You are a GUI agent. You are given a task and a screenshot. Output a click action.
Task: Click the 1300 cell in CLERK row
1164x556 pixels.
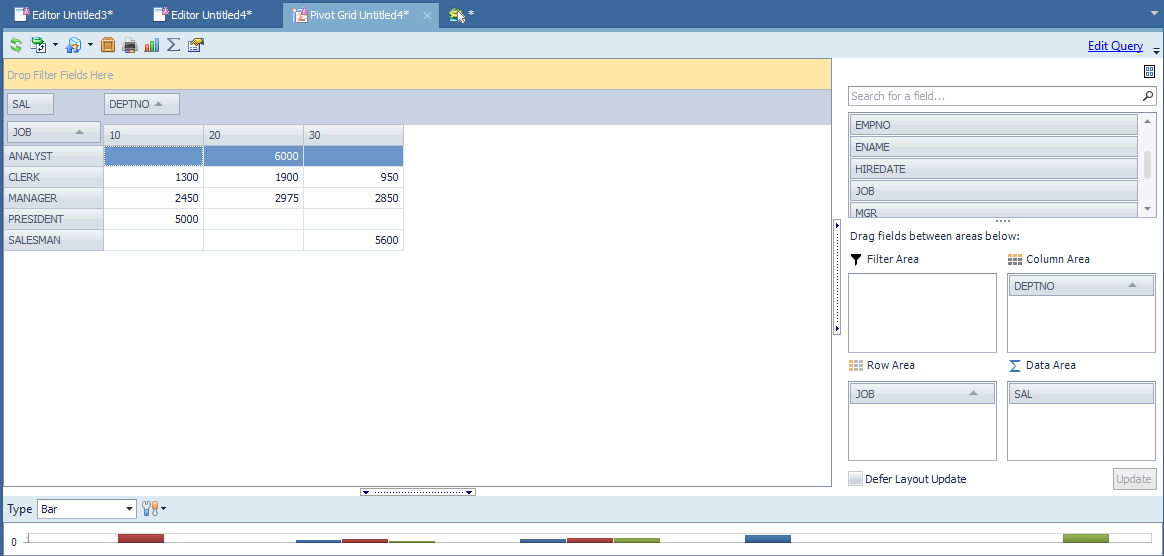click(154, 177)
